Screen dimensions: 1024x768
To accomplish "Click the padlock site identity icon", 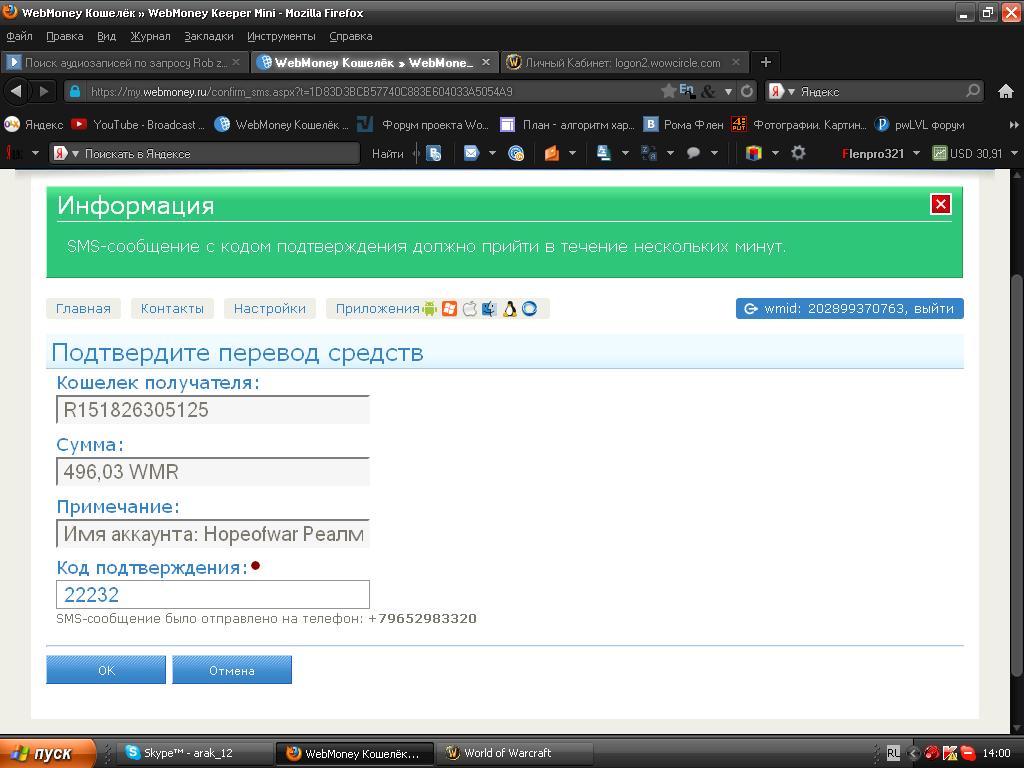I will [75, 91].
